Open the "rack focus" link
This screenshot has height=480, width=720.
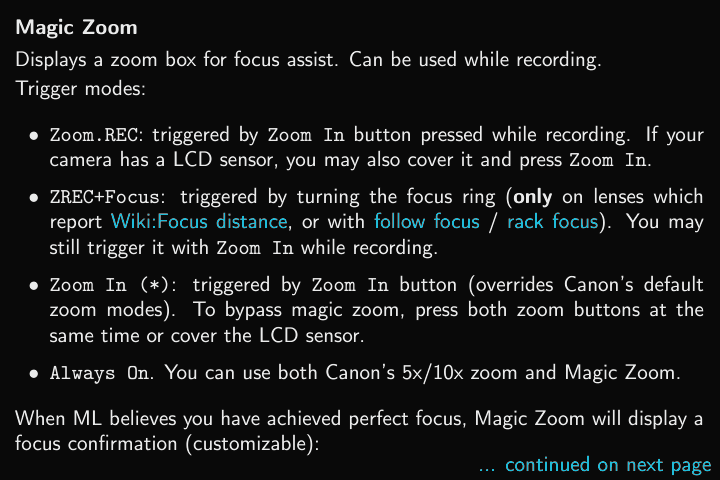tap(552, 221)
